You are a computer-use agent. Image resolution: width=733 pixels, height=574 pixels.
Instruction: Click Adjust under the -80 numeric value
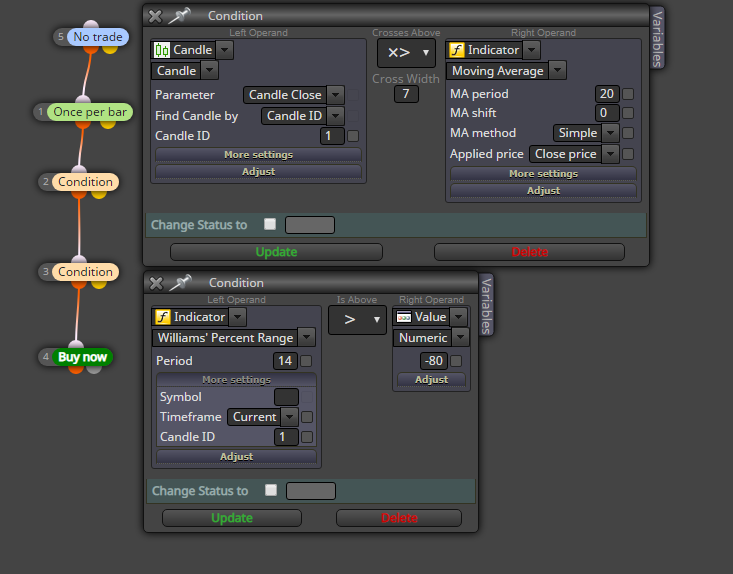431,380
